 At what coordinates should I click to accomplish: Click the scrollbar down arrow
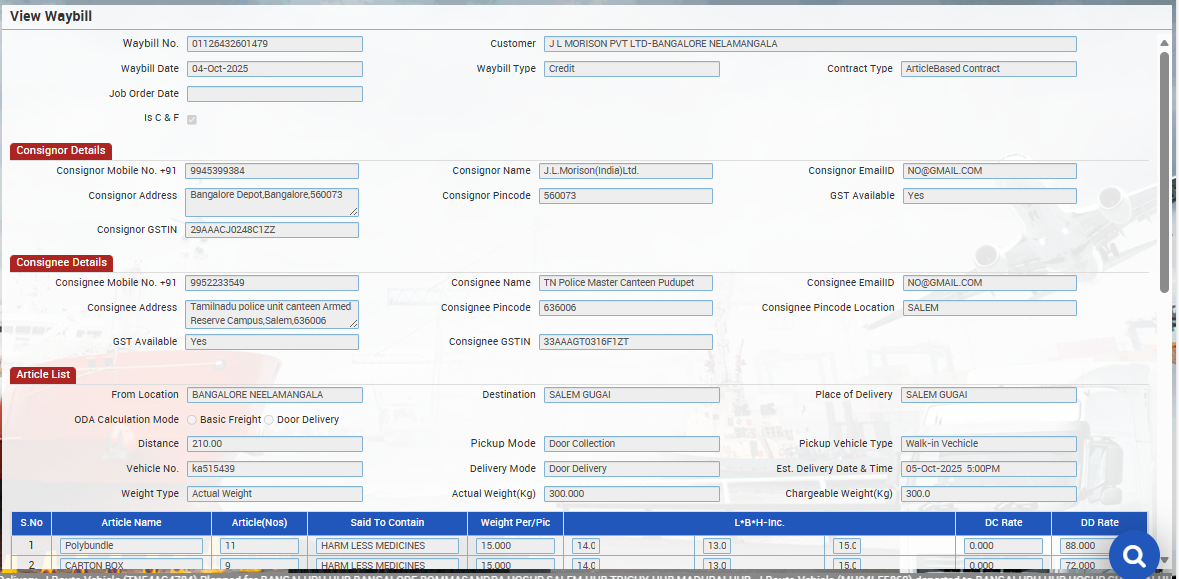(x=1163, y=560)
